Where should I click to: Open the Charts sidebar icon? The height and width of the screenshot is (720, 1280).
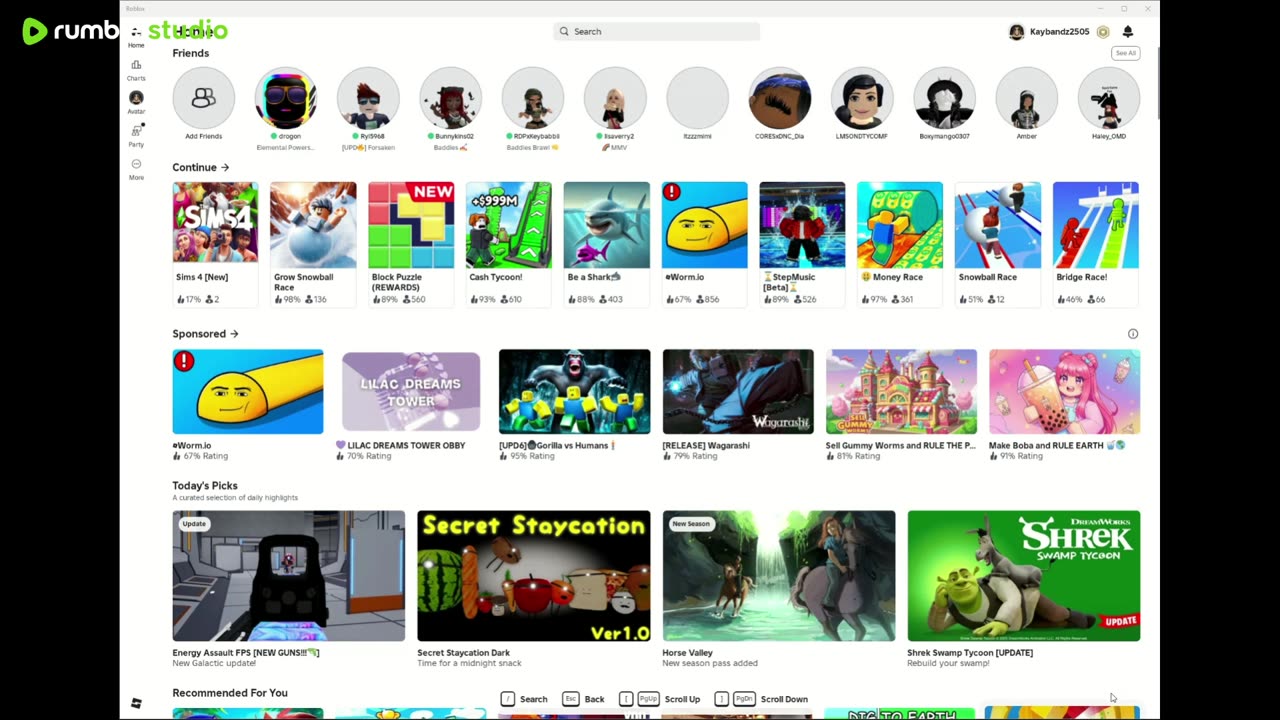[136, 65]
